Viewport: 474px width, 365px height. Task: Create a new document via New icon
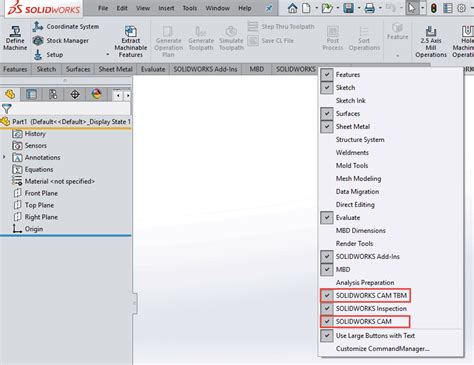(306, 8)
